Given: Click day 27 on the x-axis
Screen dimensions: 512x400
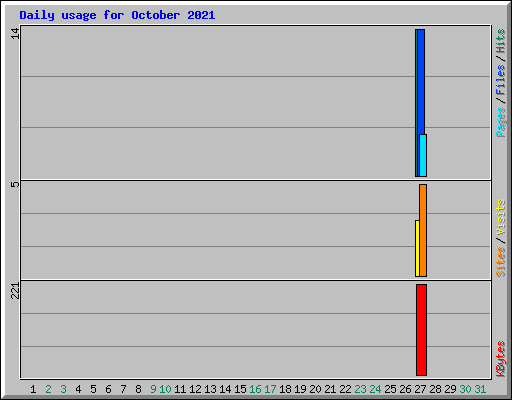Looking at the screenshot, I should [420, 389].
